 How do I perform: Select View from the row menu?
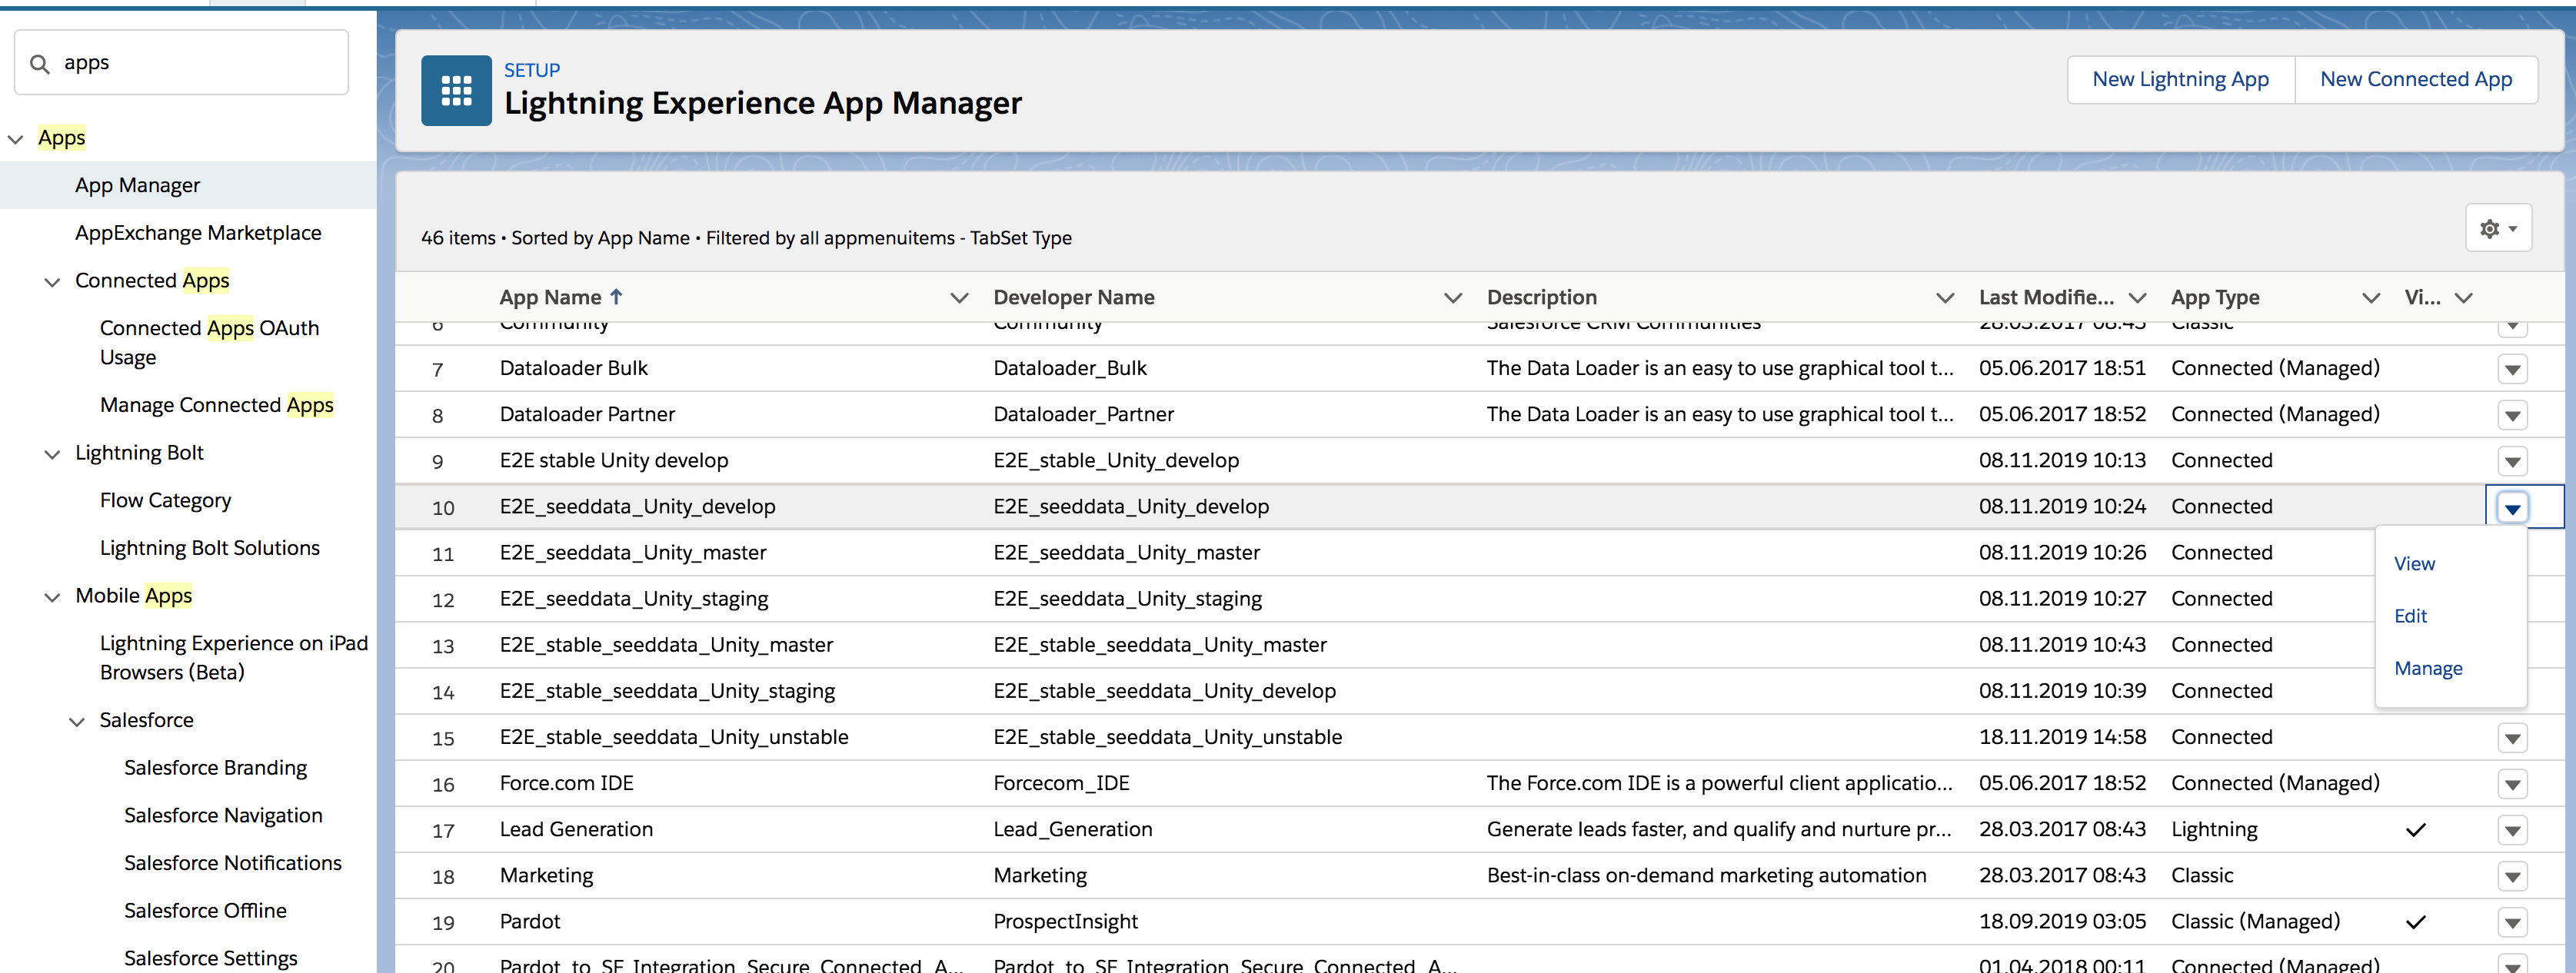point(2414,564)
